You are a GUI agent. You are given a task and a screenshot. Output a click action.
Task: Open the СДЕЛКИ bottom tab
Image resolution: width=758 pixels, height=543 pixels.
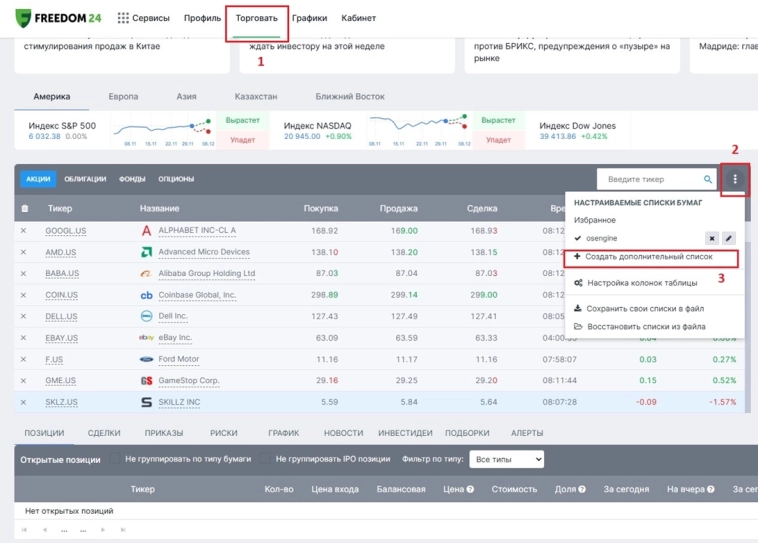pos(104,433)
